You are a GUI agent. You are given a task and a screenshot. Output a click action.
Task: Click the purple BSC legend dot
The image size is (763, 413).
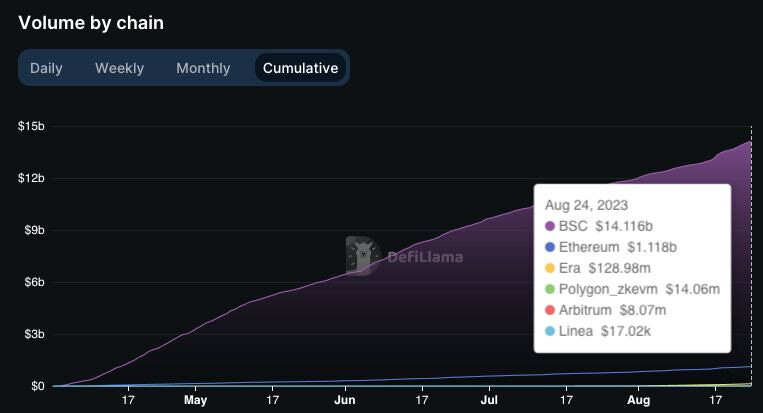pyautogui.click(x=550, y=226)
